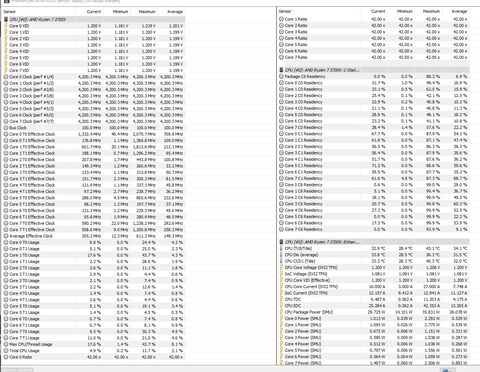The image size is (480, 372).
Task: Click the icon beside Core 1 Ratio
Action: [281, 19]
